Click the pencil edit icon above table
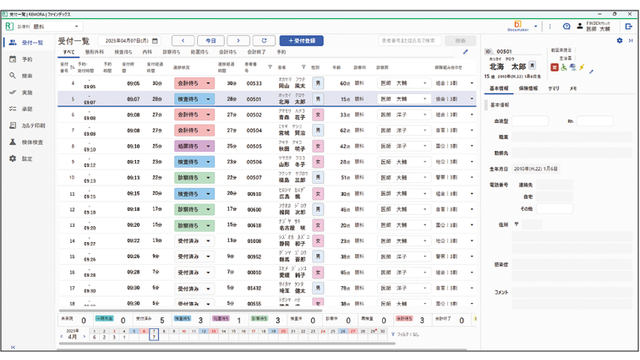Screen dimensions: 640x360 [x=465, y=52]
